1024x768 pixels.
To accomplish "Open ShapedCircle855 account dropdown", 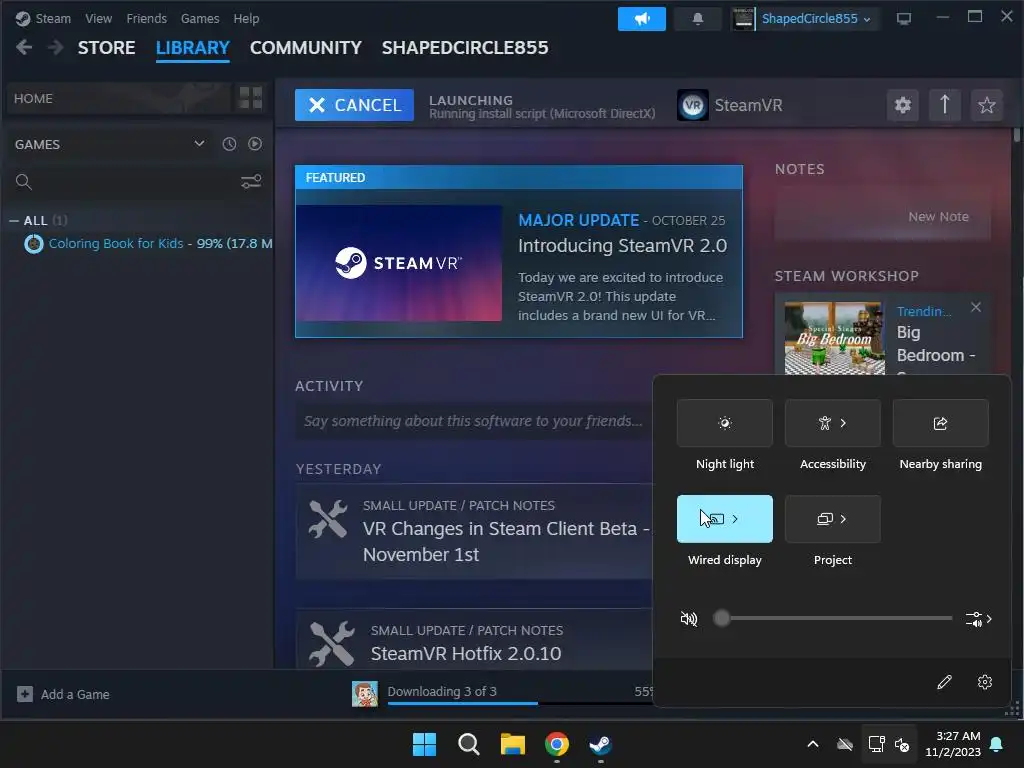I will tap(816, 19).
